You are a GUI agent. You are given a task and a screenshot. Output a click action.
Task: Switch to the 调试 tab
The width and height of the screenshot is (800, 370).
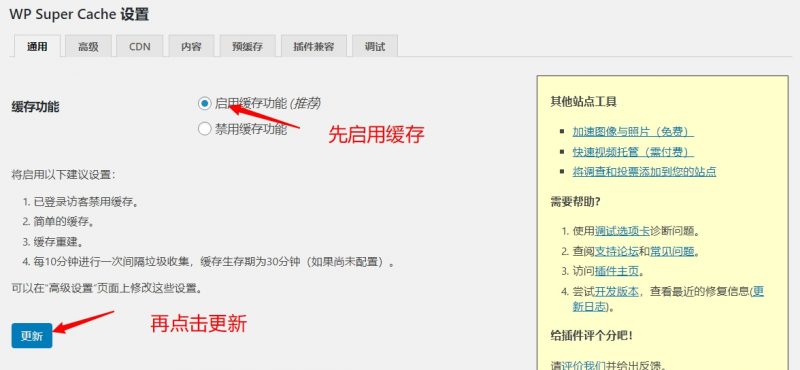click(x=375, y=46)
